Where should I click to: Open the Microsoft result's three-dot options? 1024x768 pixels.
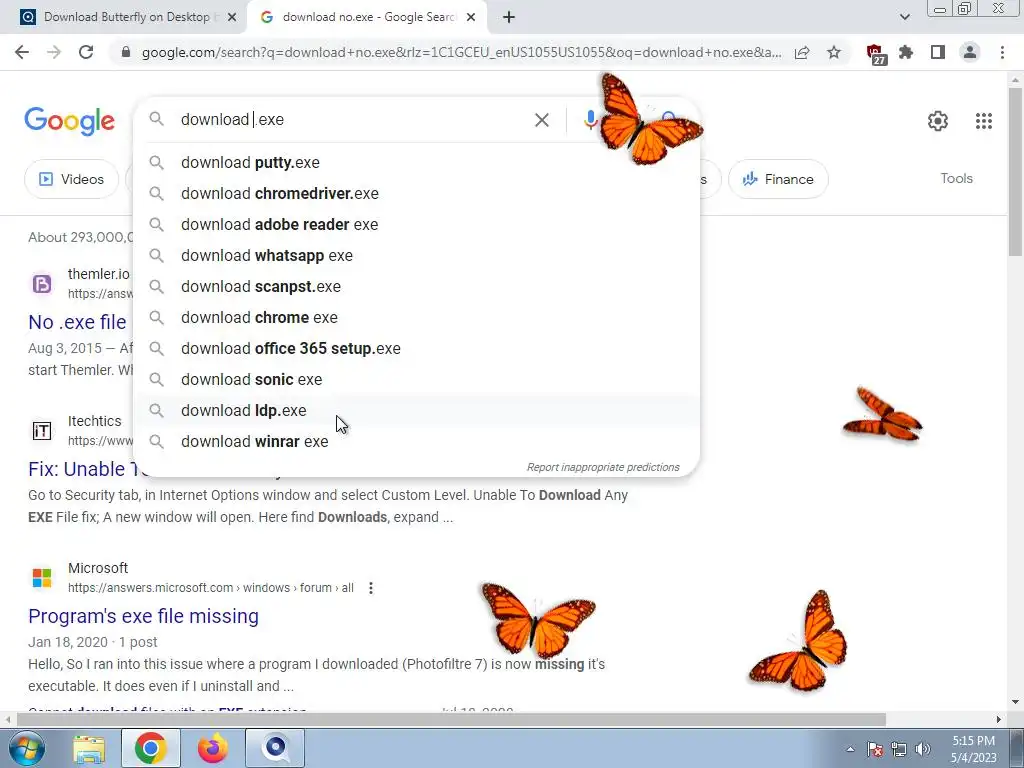pyautogui.click(x=370, y=588)
